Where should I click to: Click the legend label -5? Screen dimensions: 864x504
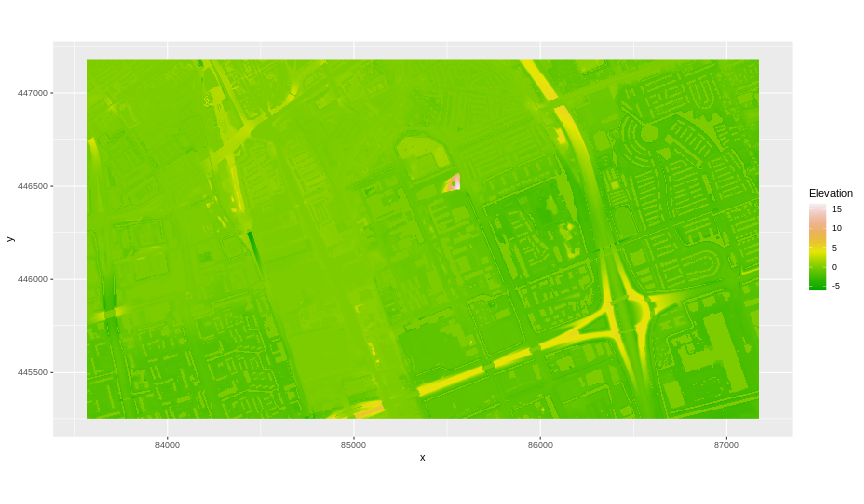coord(836,285)
